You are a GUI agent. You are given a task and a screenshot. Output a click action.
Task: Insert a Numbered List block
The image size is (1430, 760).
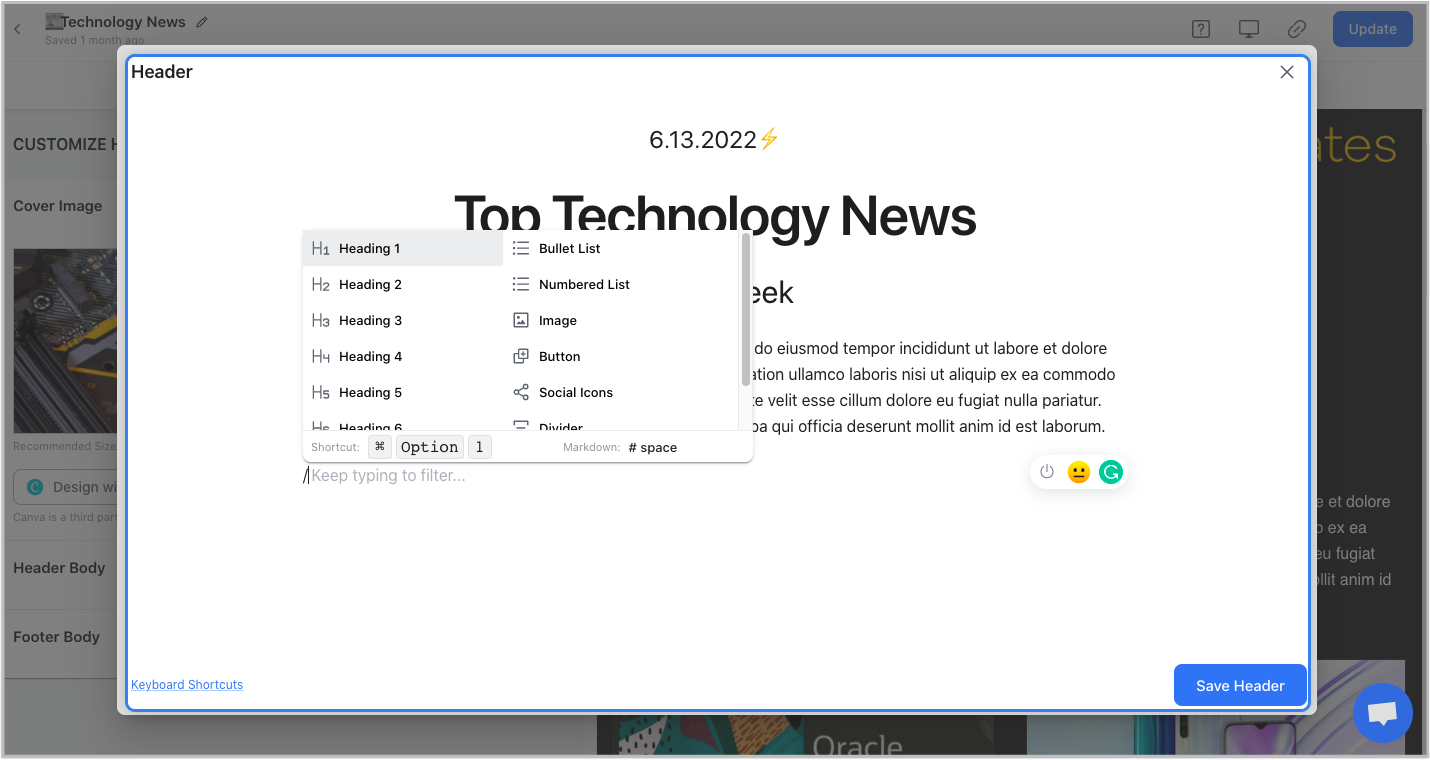620,284
